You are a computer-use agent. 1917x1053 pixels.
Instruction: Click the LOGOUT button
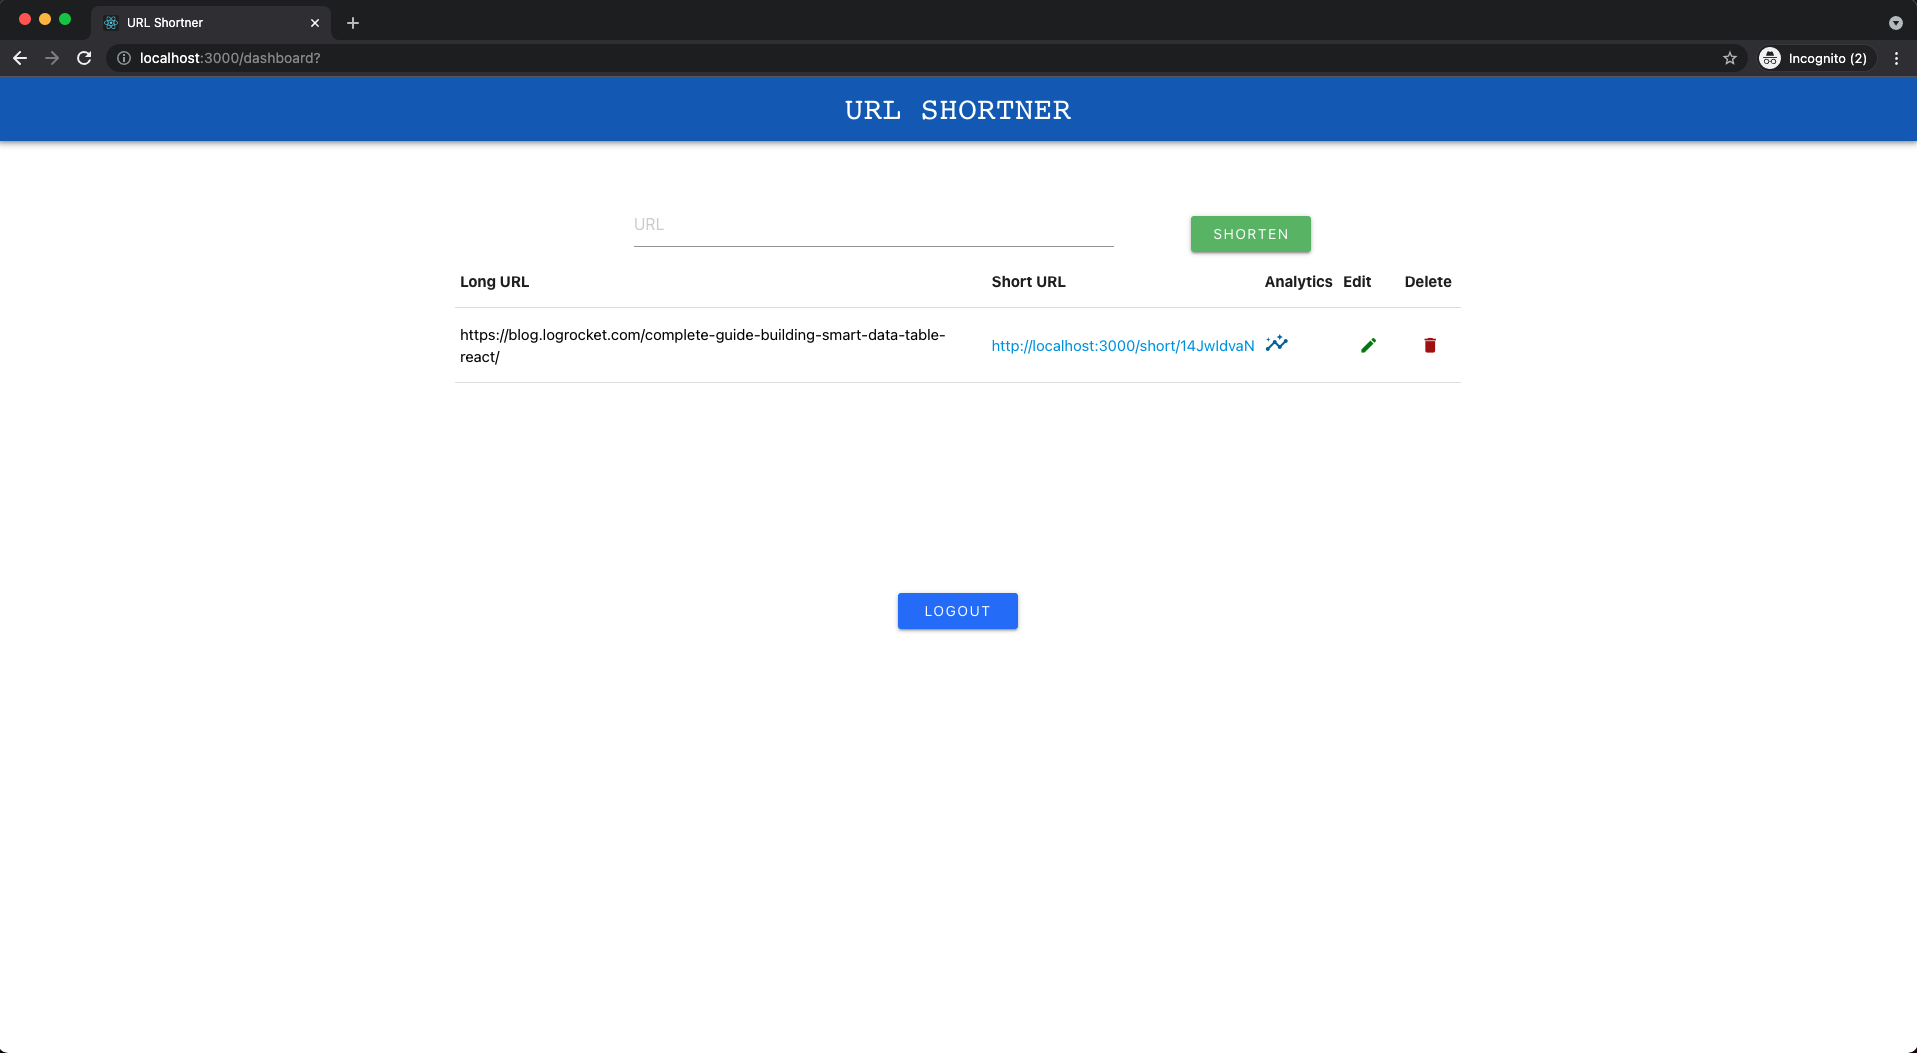957,610
